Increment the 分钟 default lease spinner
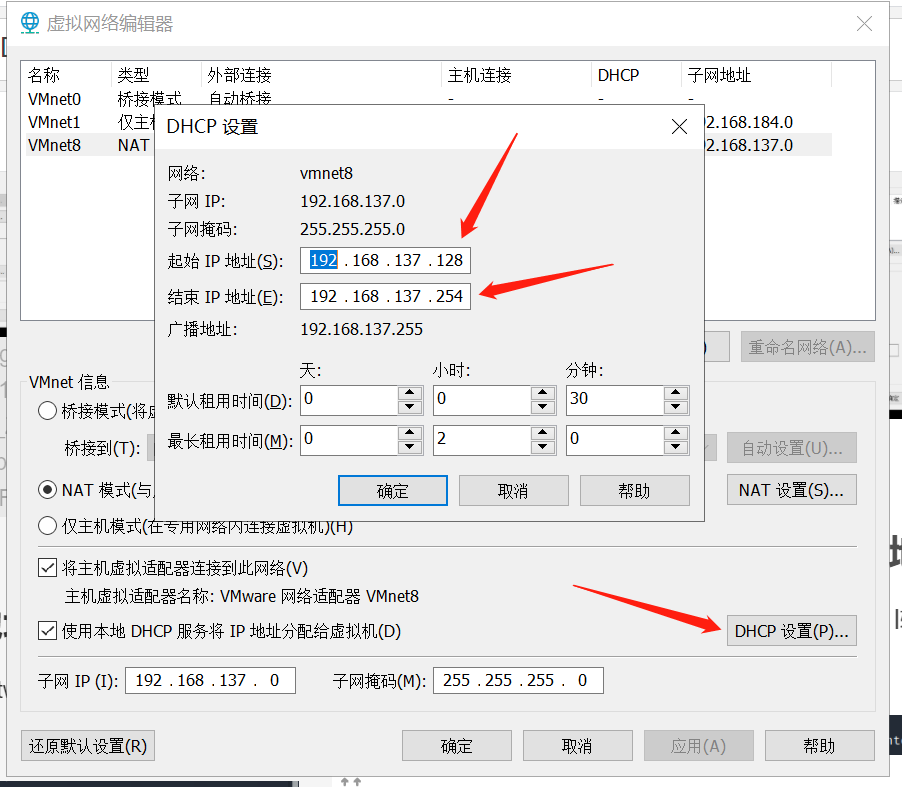Screen dimensions: 902x787 675,394
